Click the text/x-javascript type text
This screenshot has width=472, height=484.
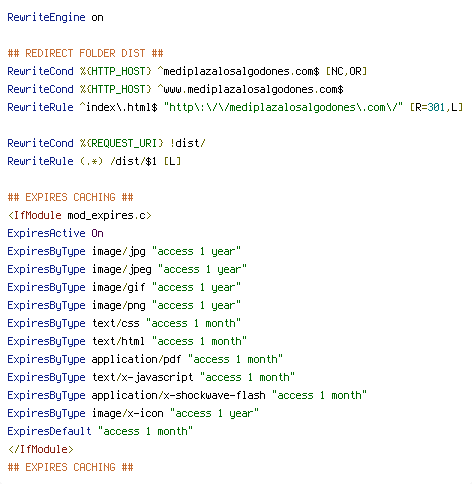143,377
